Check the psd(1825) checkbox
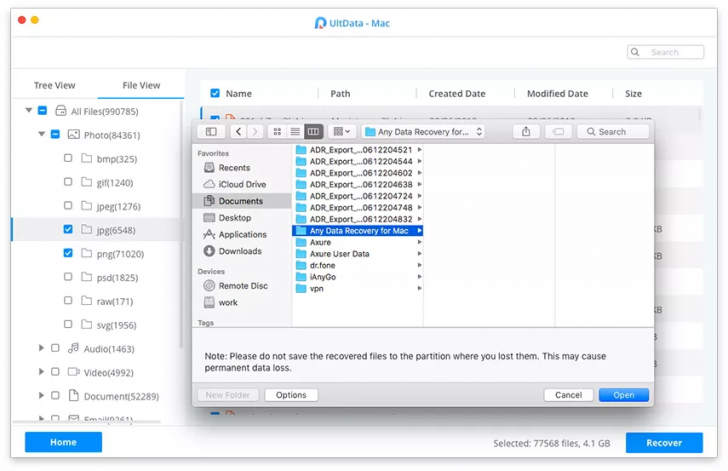 click(68, 277)
